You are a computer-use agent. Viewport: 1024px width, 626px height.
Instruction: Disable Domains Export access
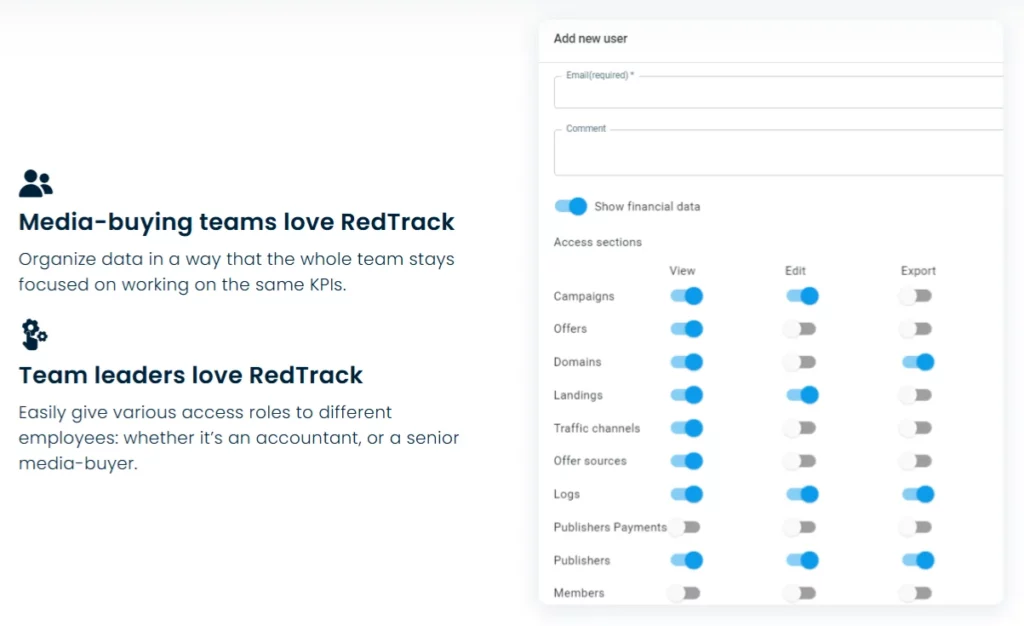917,361
